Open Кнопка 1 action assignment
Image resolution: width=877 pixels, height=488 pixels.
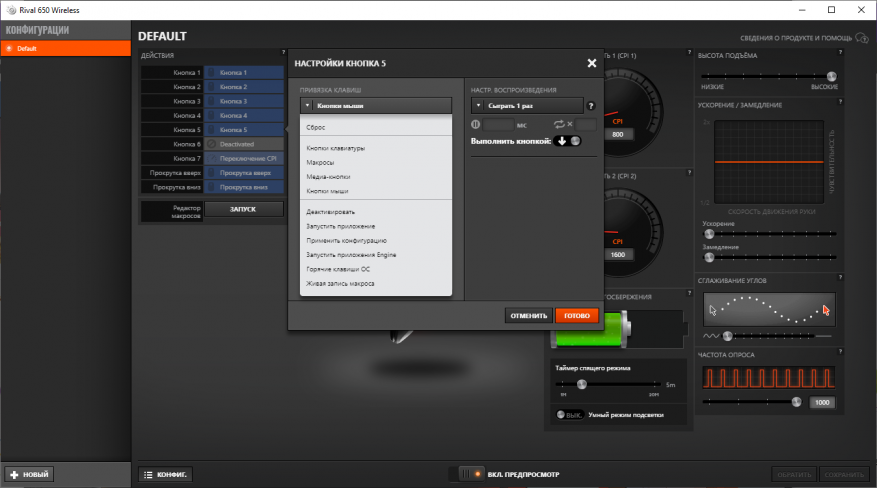[x=244, y=73]
